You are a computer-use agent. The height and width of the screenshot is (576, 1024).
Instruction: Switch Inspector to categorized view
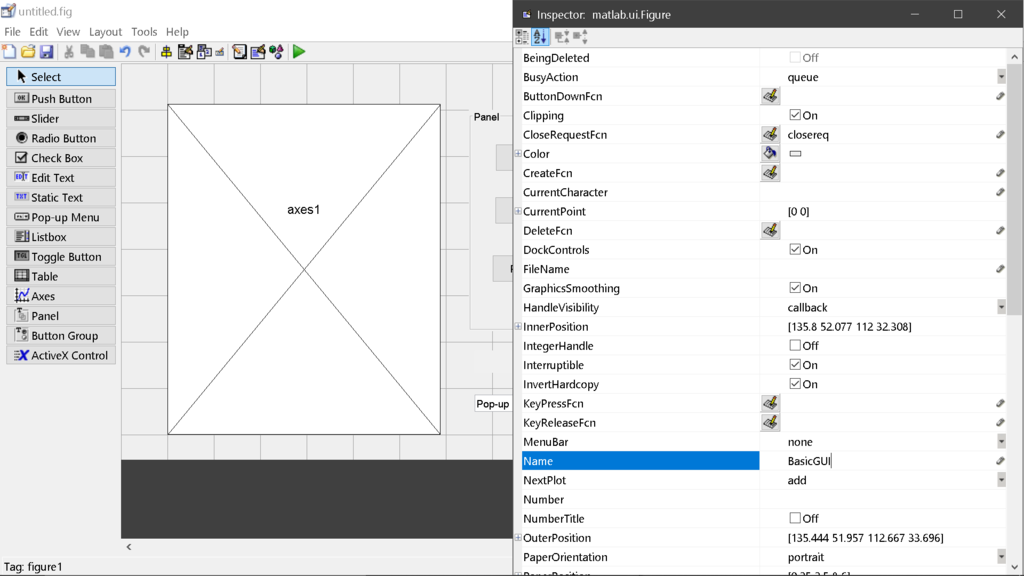pyautogui.click(x=521, y=37)
